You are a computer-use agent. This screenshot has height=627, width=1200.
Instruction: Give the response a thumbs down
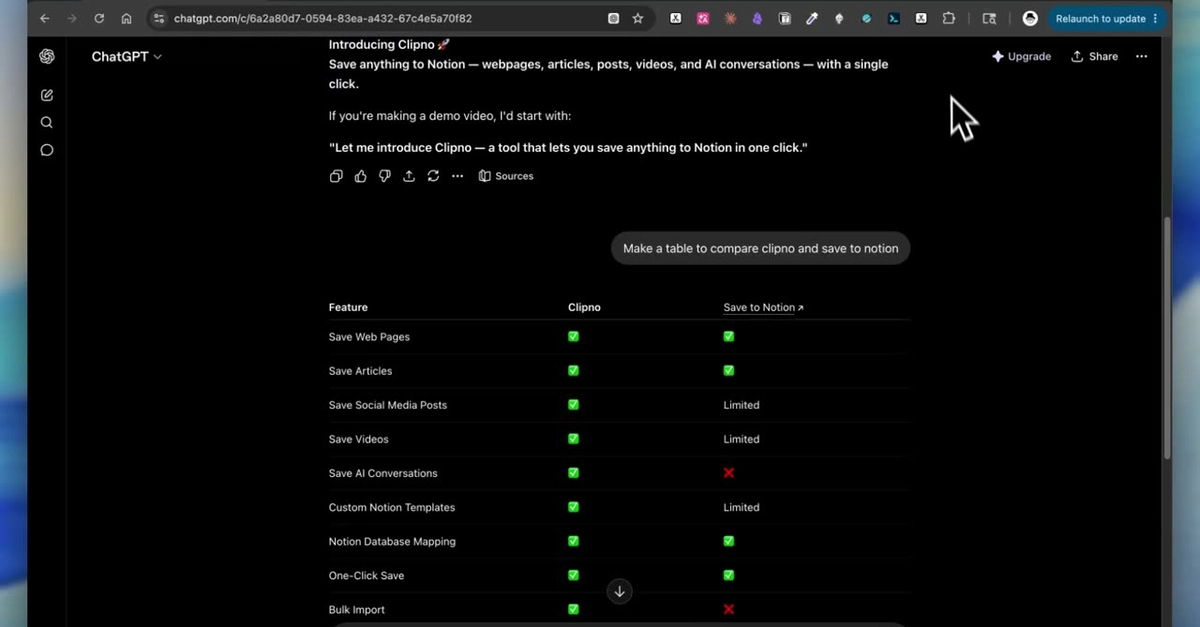coord(385,176)
